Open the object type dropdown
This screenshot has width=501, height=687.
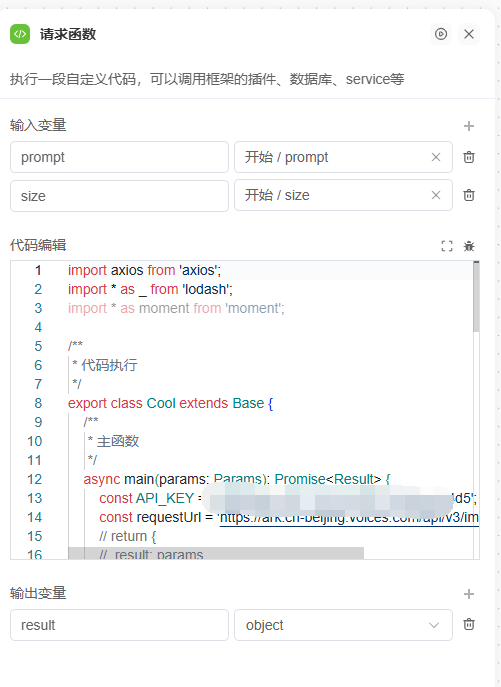click(343, 625)
